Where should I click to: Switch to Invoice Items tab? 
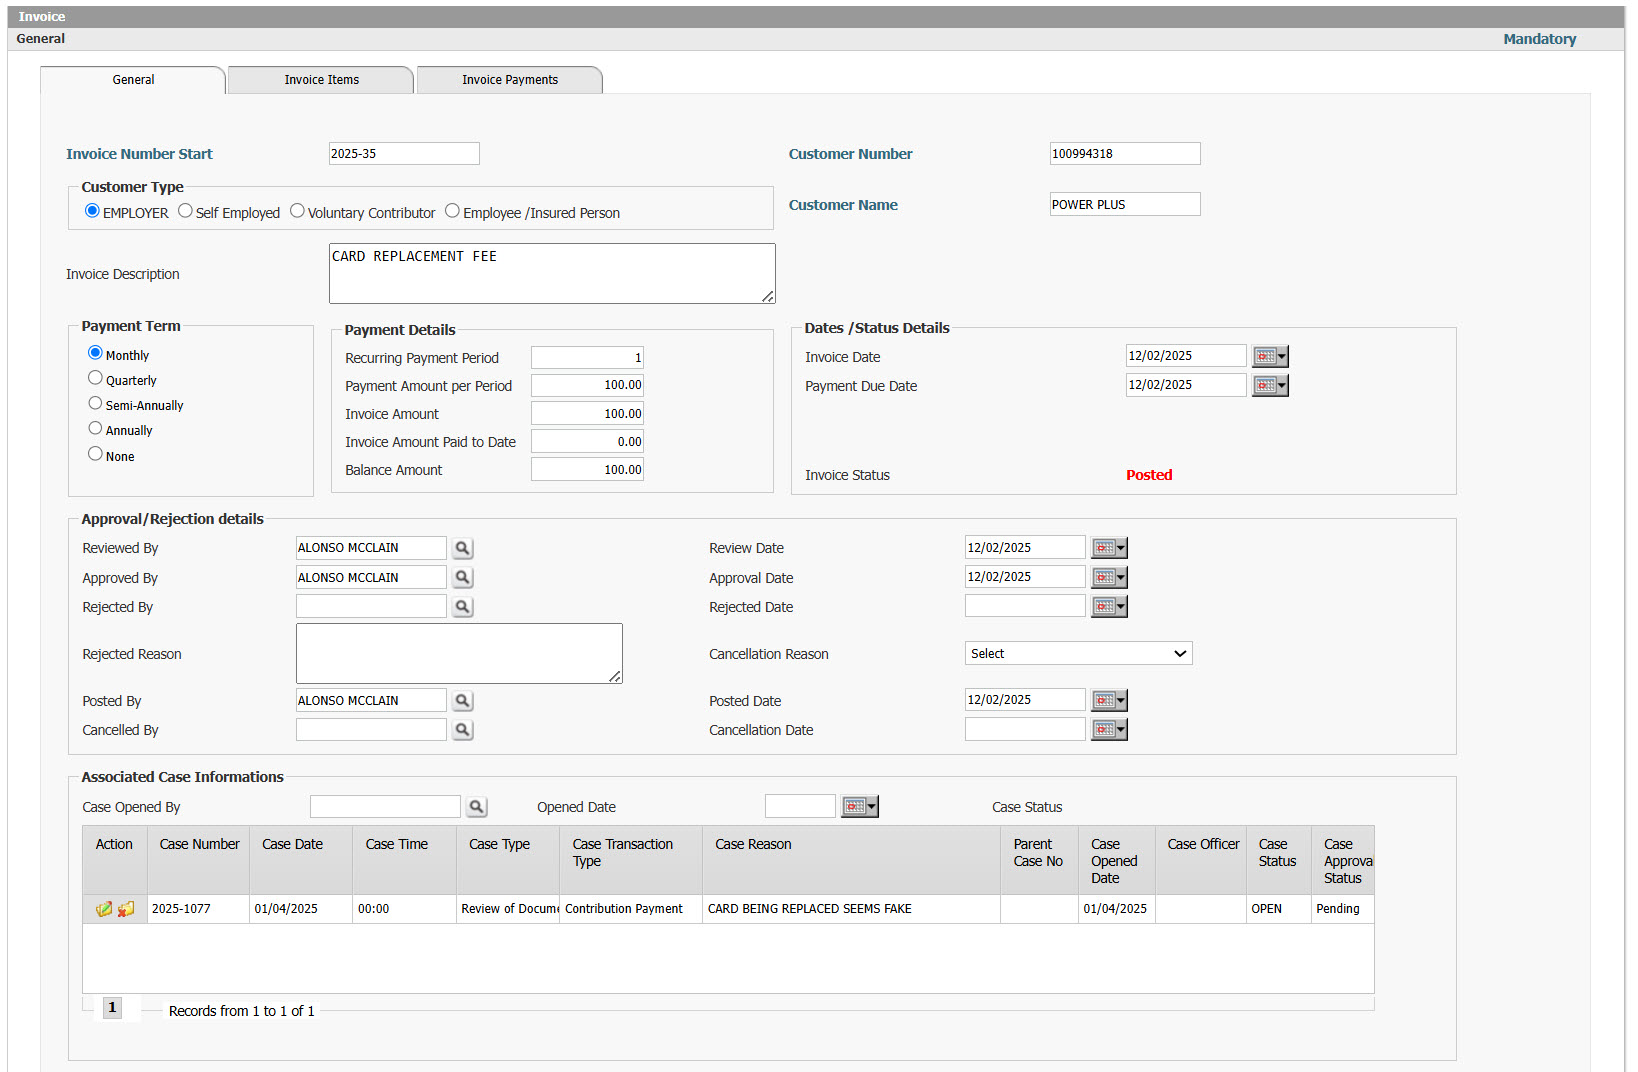click(321, 80)
